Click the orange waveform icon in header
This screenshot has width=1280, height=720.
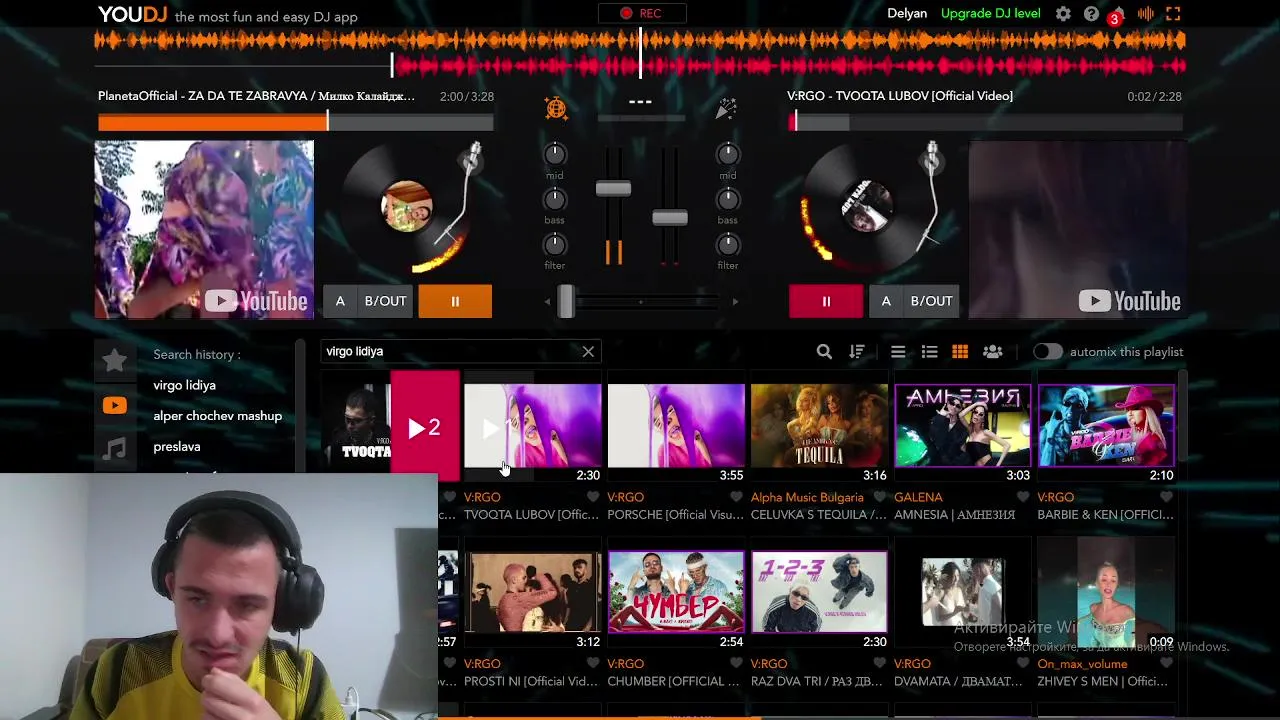(x=1146, y=14)
